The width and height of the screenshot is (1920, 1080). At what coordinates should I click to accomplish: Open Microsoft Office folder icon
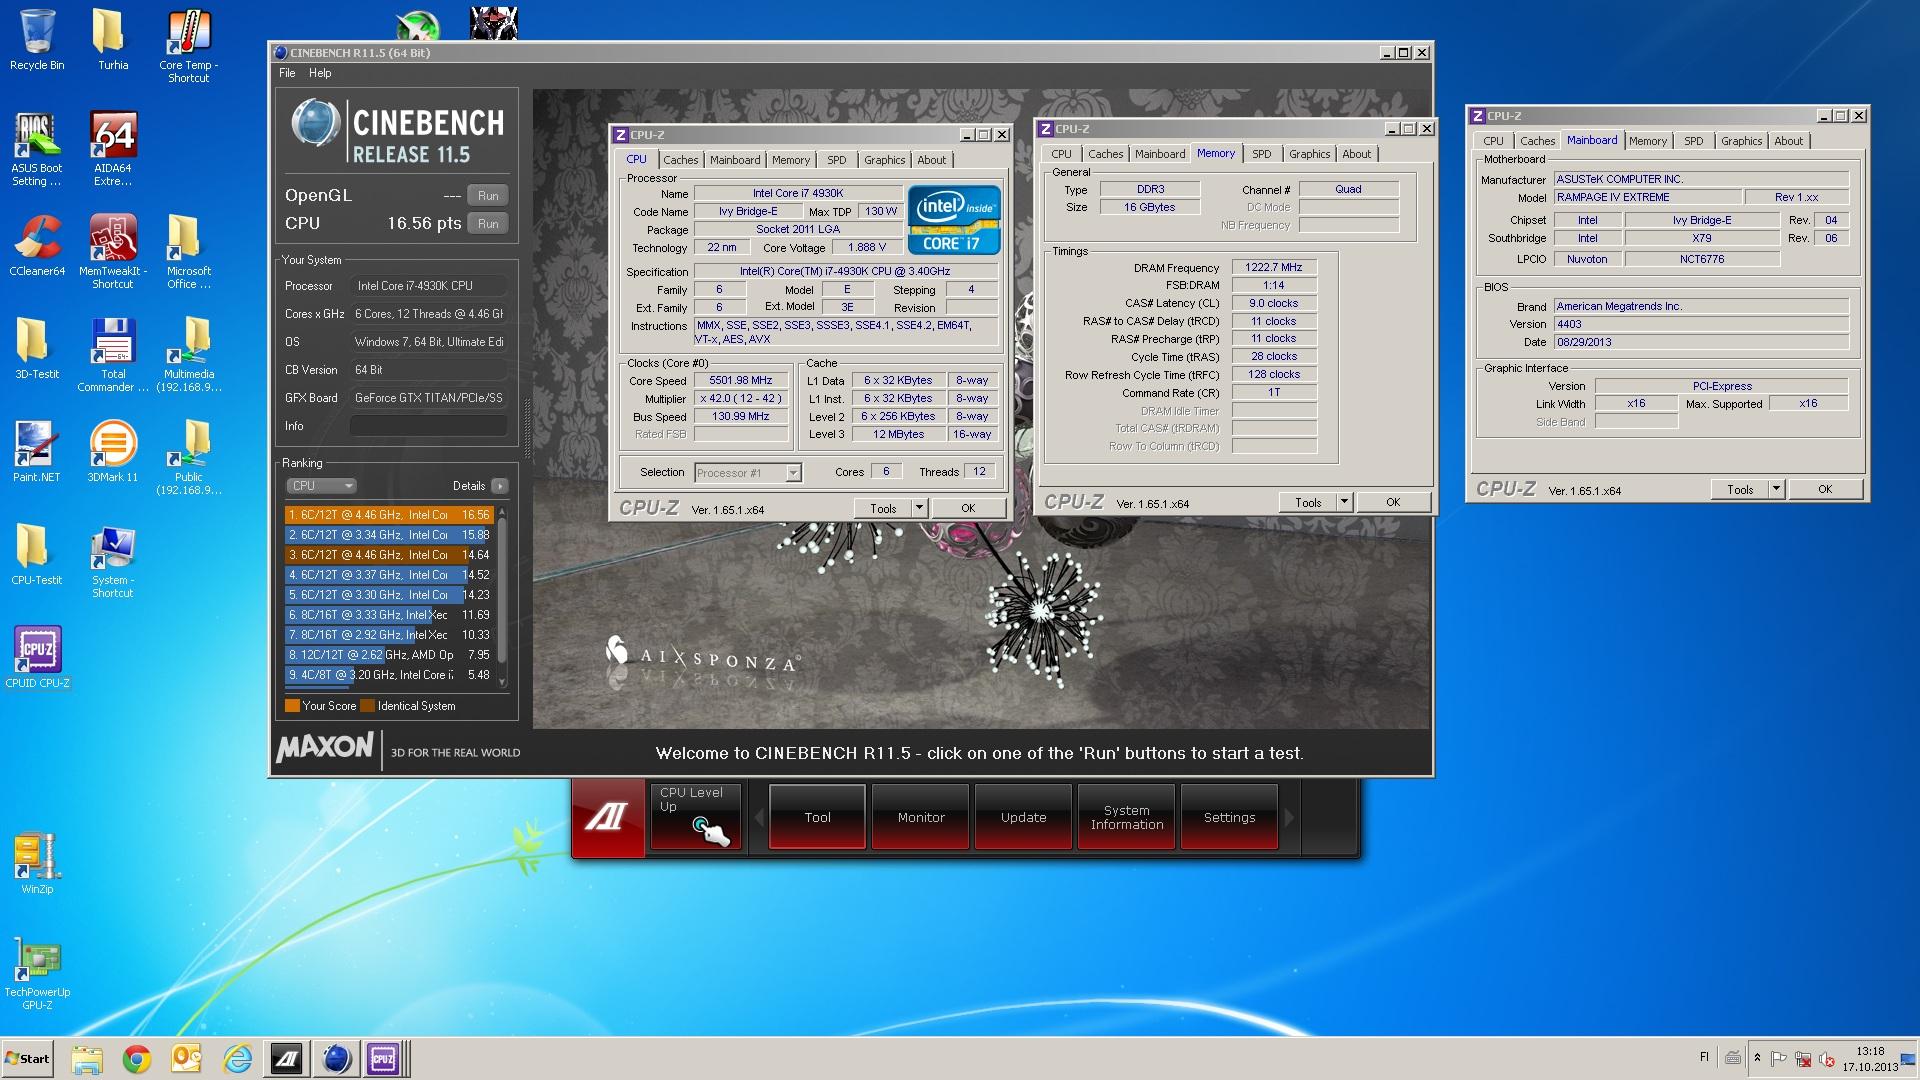pyautogui.click(x=188, y=252)
